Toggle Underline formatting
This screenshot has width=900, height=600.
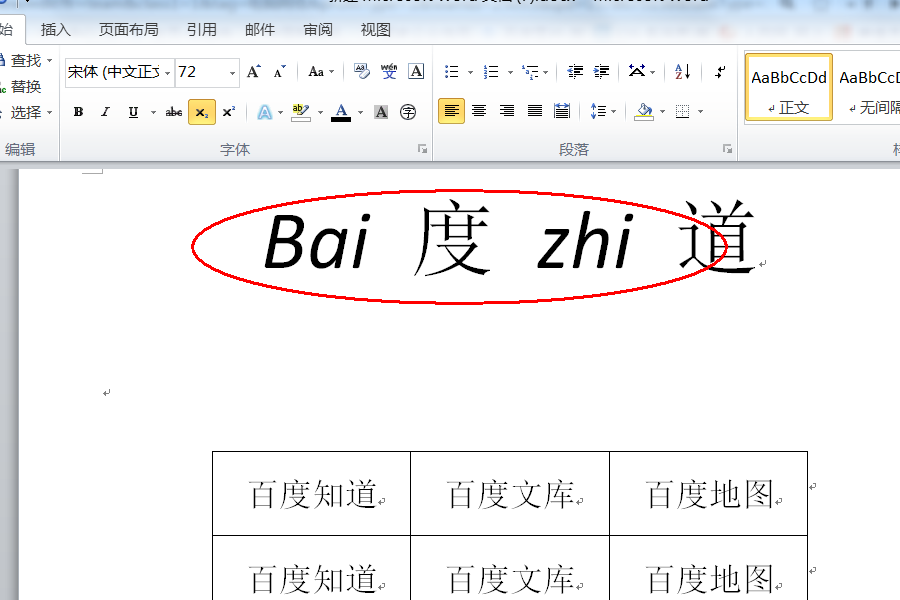click(133, 112)
